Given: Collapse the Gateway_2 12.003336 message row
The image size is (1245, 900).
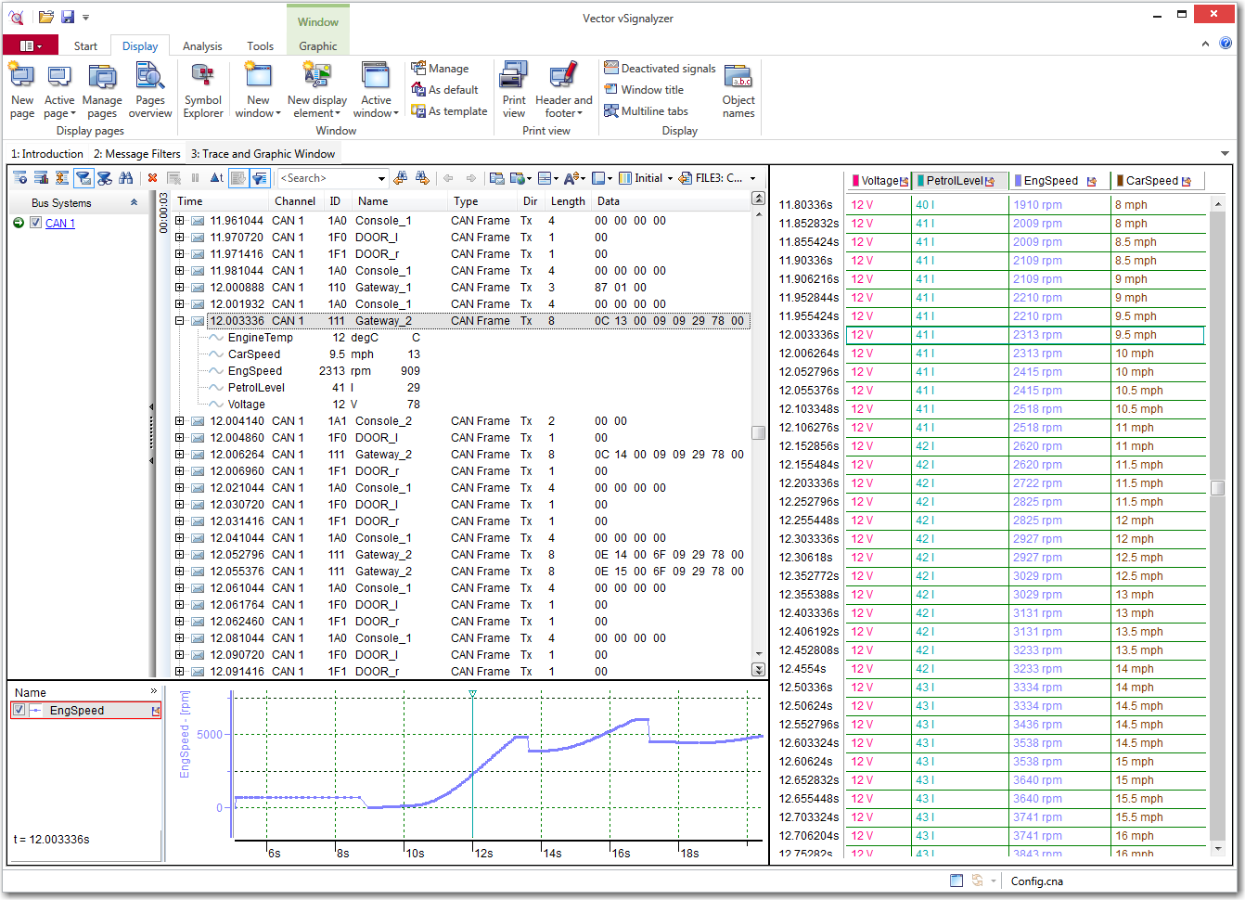Looking at the screenshot, I should 180,321.
